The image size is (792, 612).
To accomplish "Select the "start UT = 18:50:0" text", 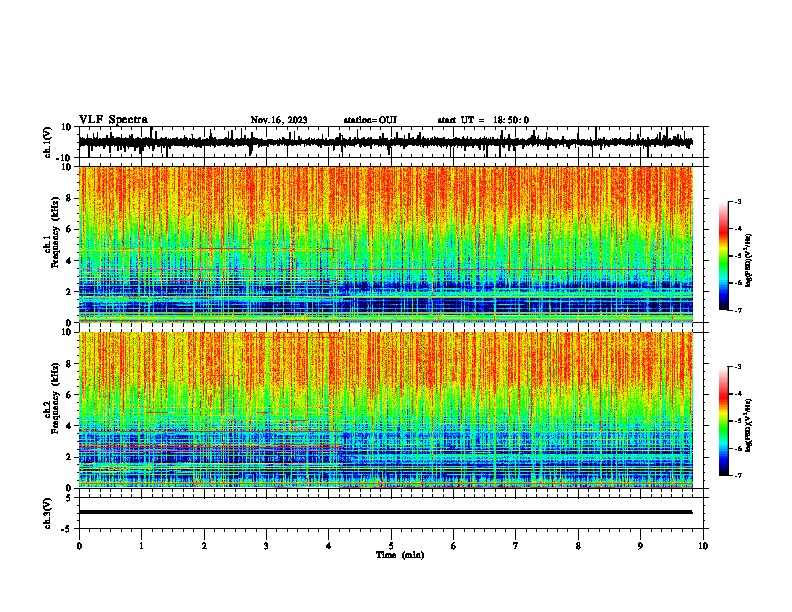I will 483,120.
